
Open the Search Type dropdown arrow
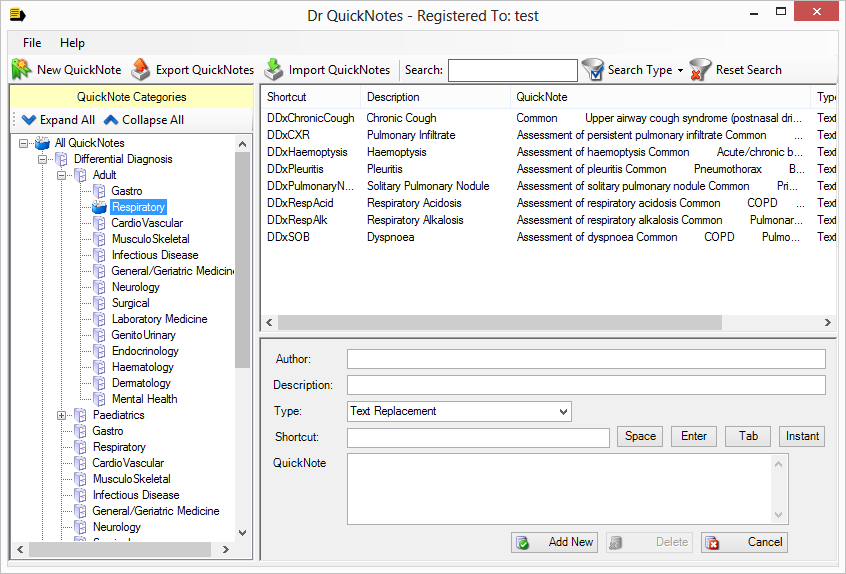coord(680,71)
